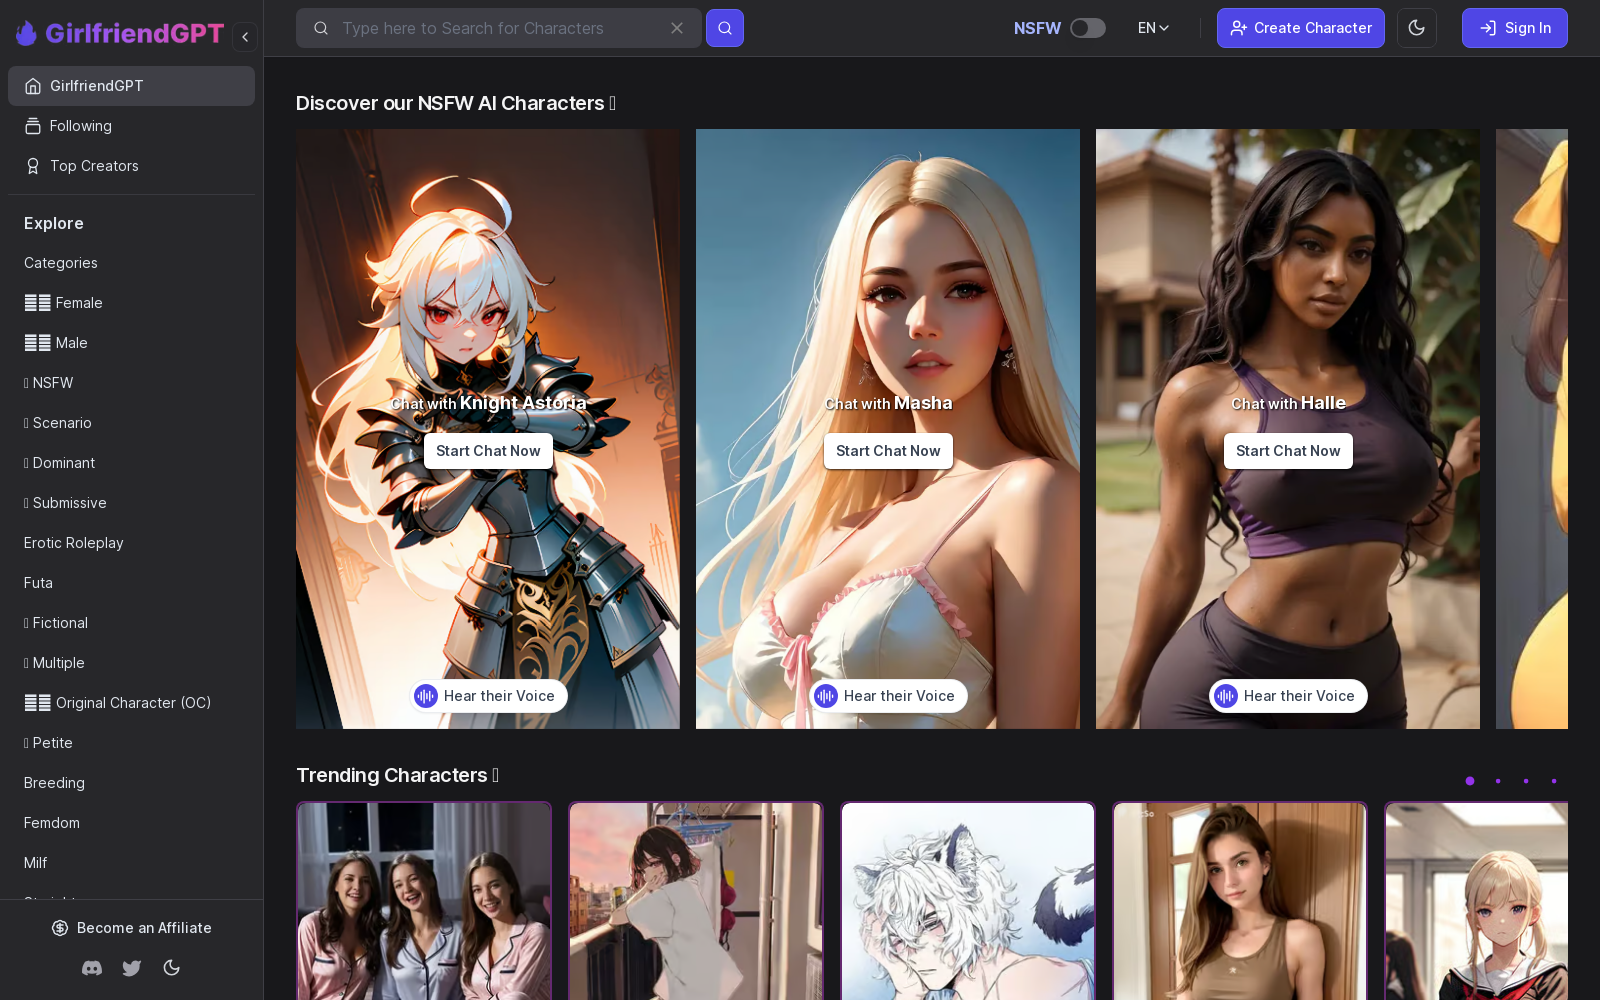
Task: Click the Create Character button
Action: pyautogui.click(x=1301, y=28)
